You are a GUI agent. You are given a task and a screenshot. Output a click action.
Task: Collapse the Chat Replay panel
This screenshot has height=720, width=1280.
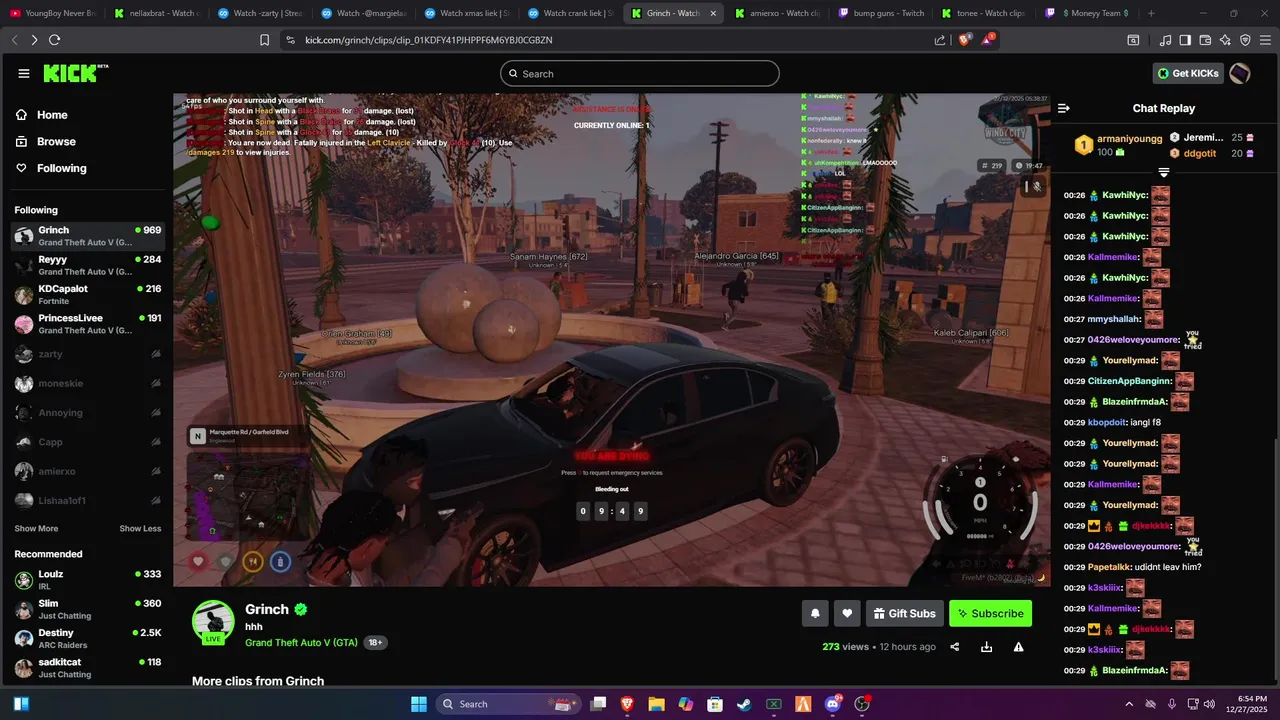[x=1064, y=108]
